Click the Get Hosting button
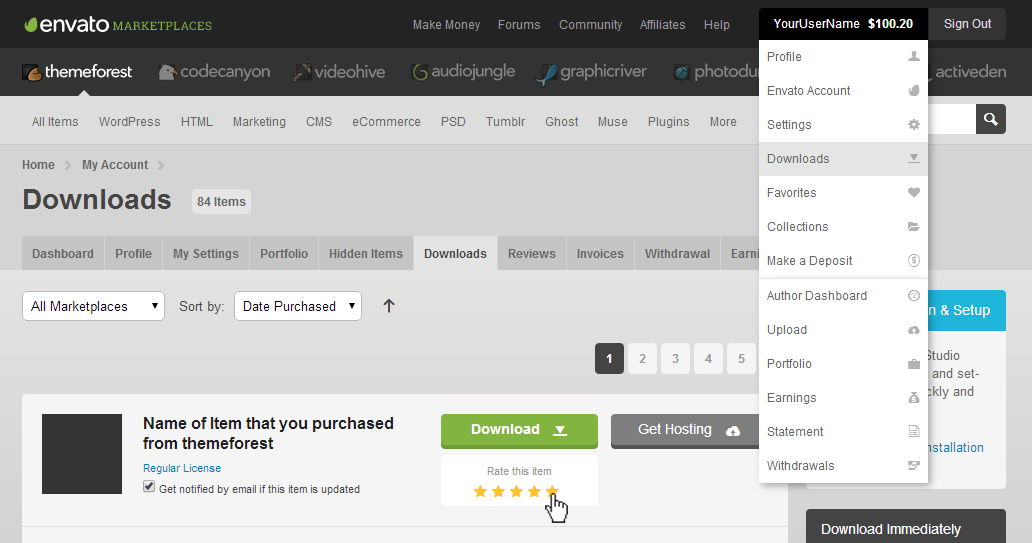 tap(685, 430)
